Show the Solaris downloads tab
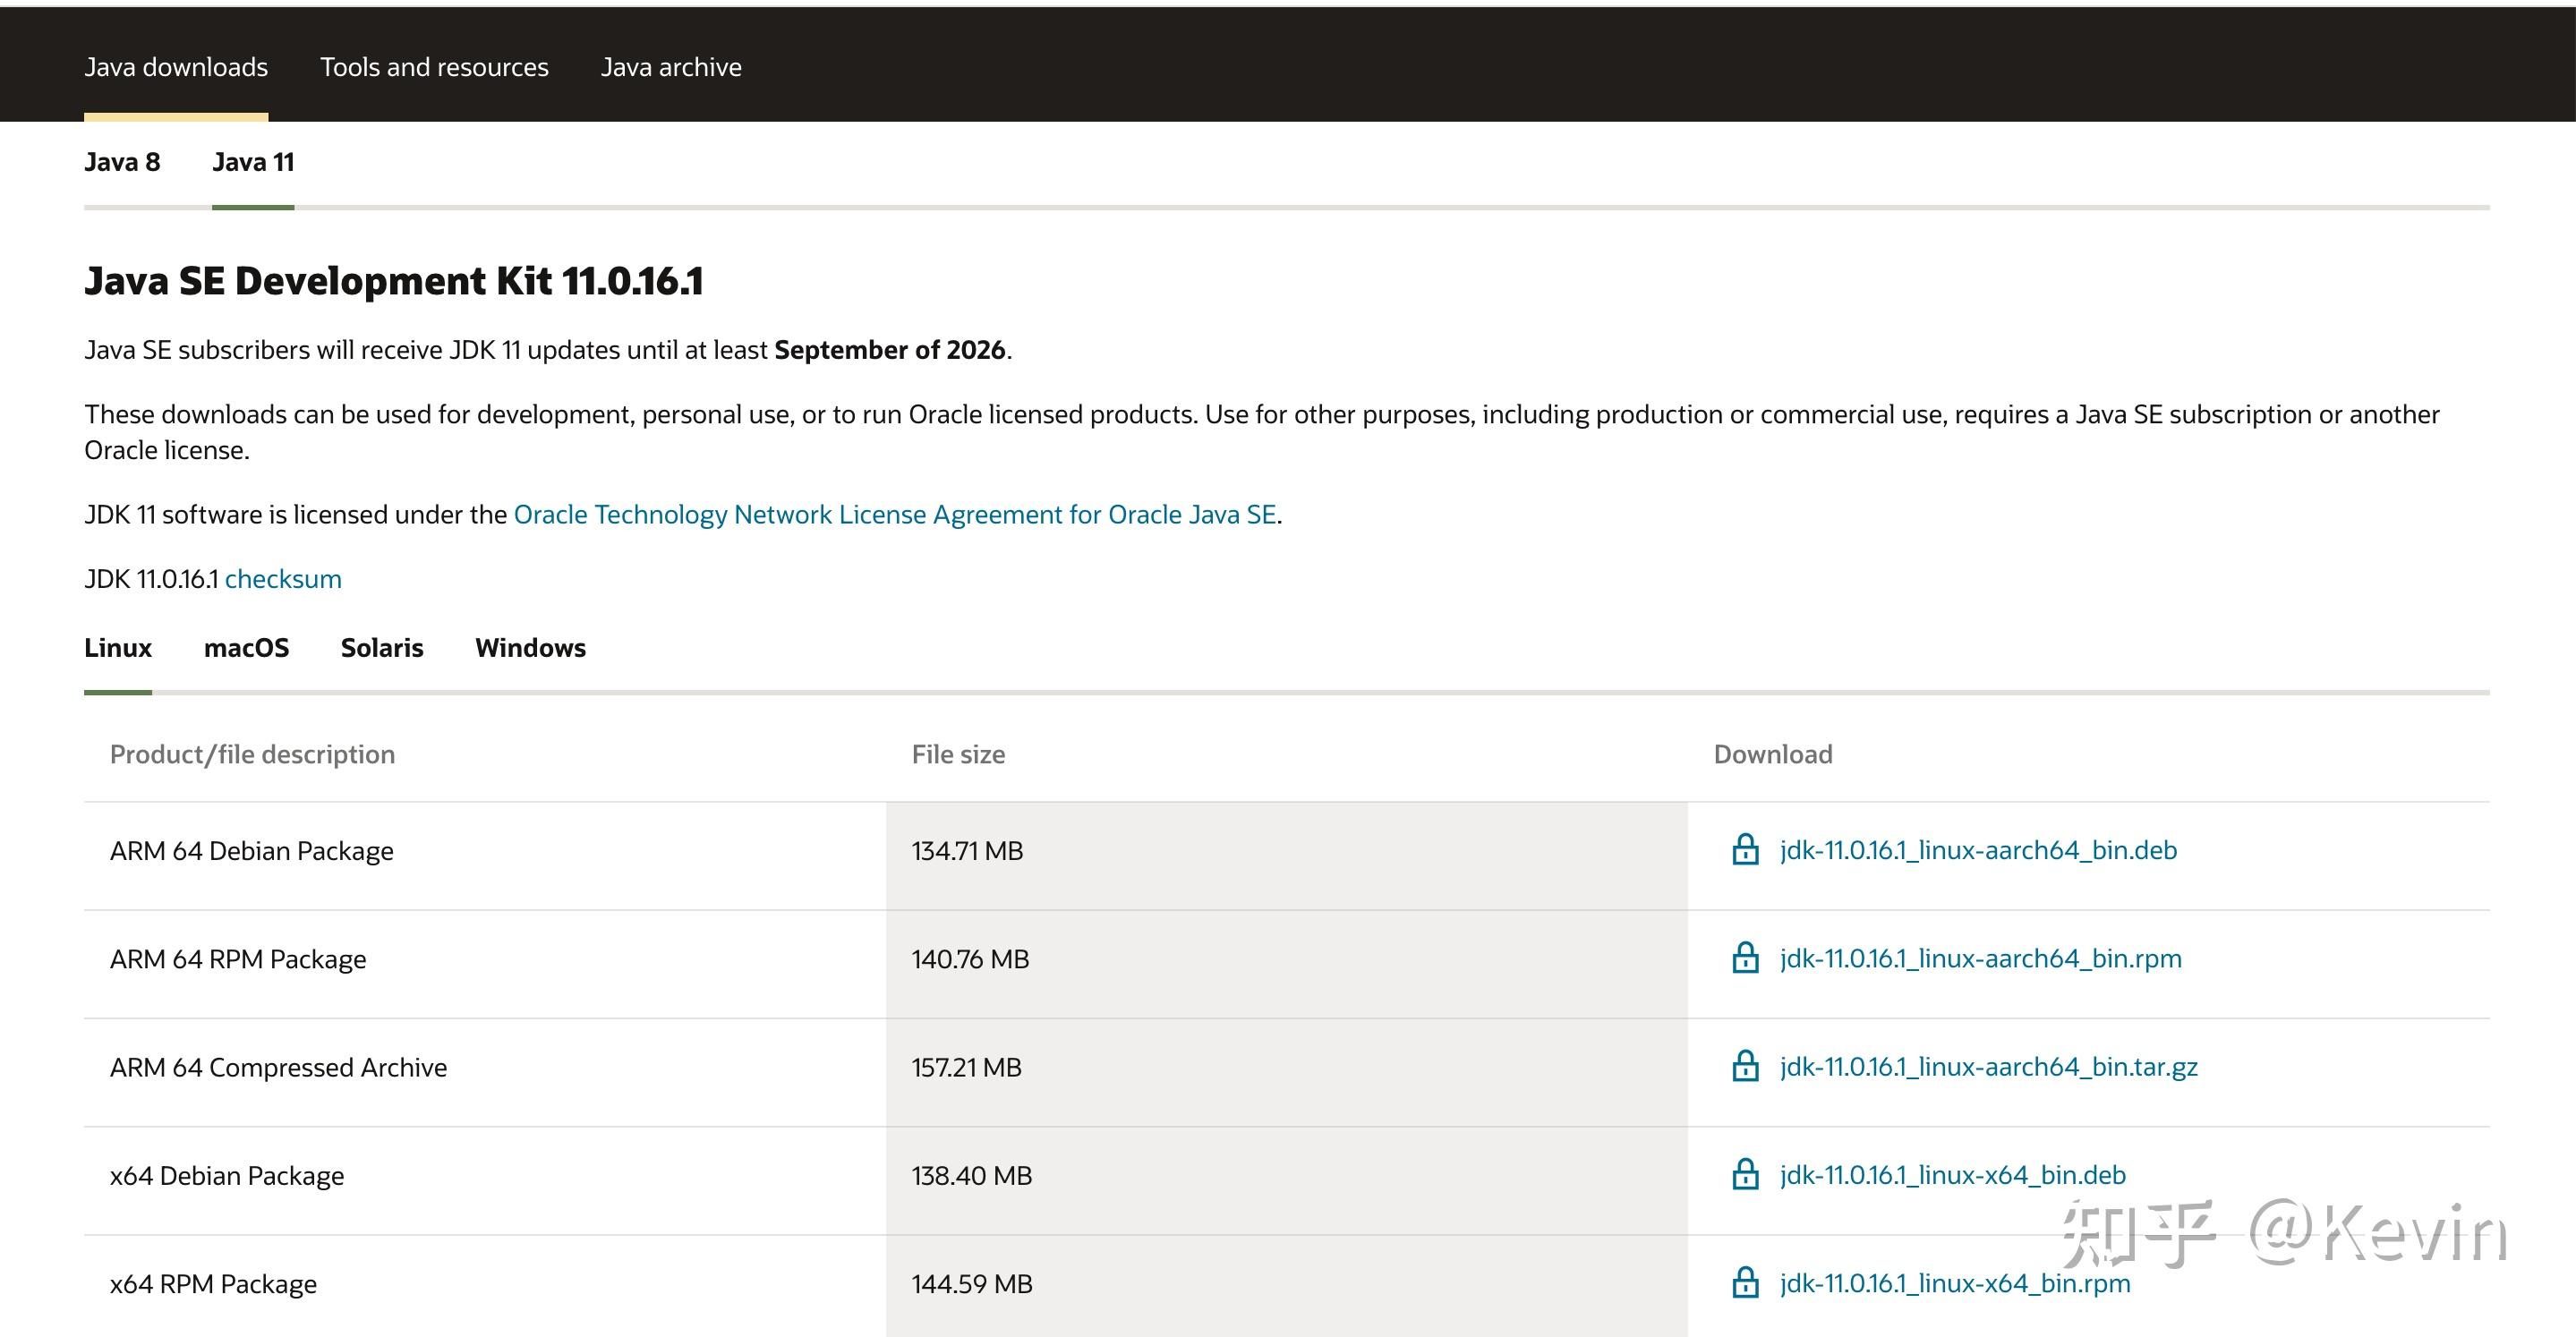 382,648
